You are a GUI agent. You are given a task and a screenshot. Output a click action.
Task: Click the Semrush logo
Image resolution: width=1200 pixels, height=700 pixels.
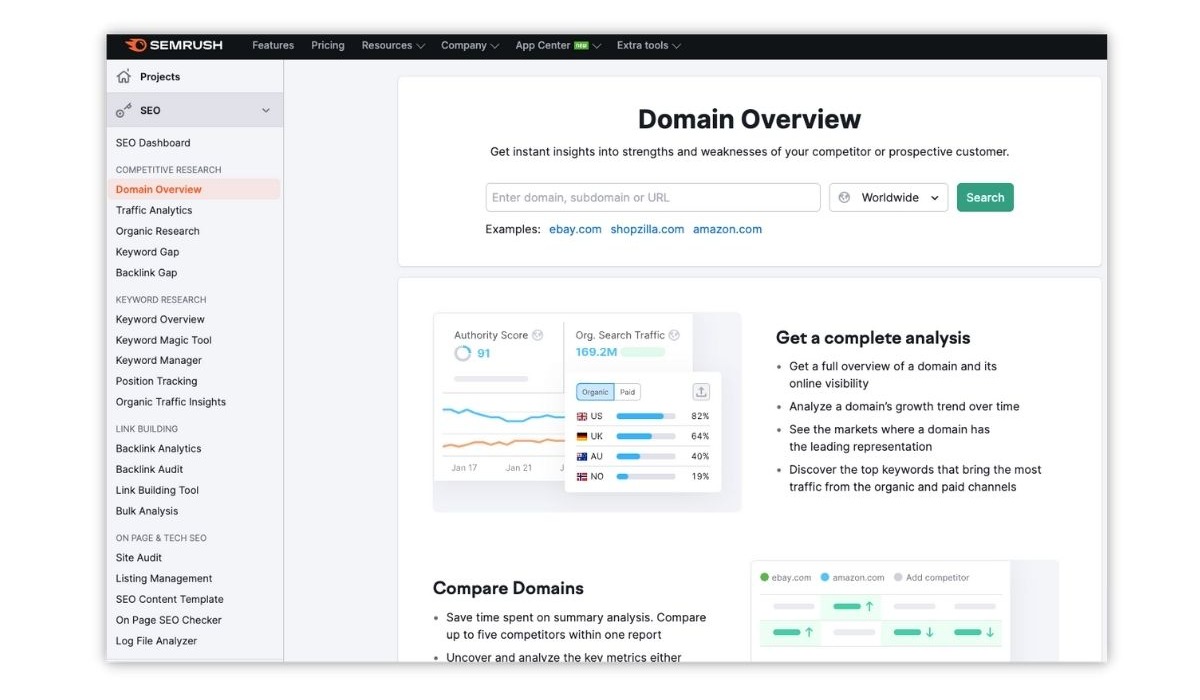(173, 45)
